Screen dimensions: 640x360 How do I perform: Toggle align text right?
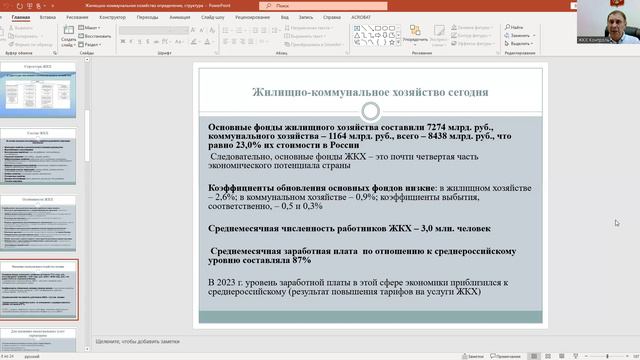click(x=242, y=42)
